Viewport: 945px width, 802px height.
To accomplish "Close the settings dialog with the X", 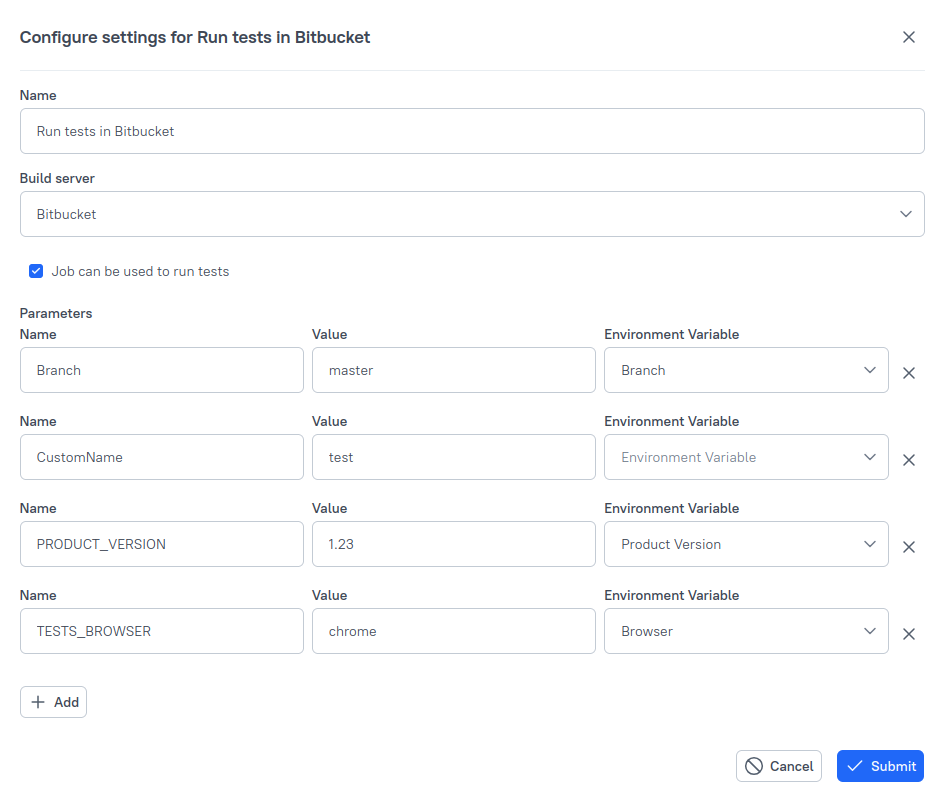I will click(x=909, y=37).
